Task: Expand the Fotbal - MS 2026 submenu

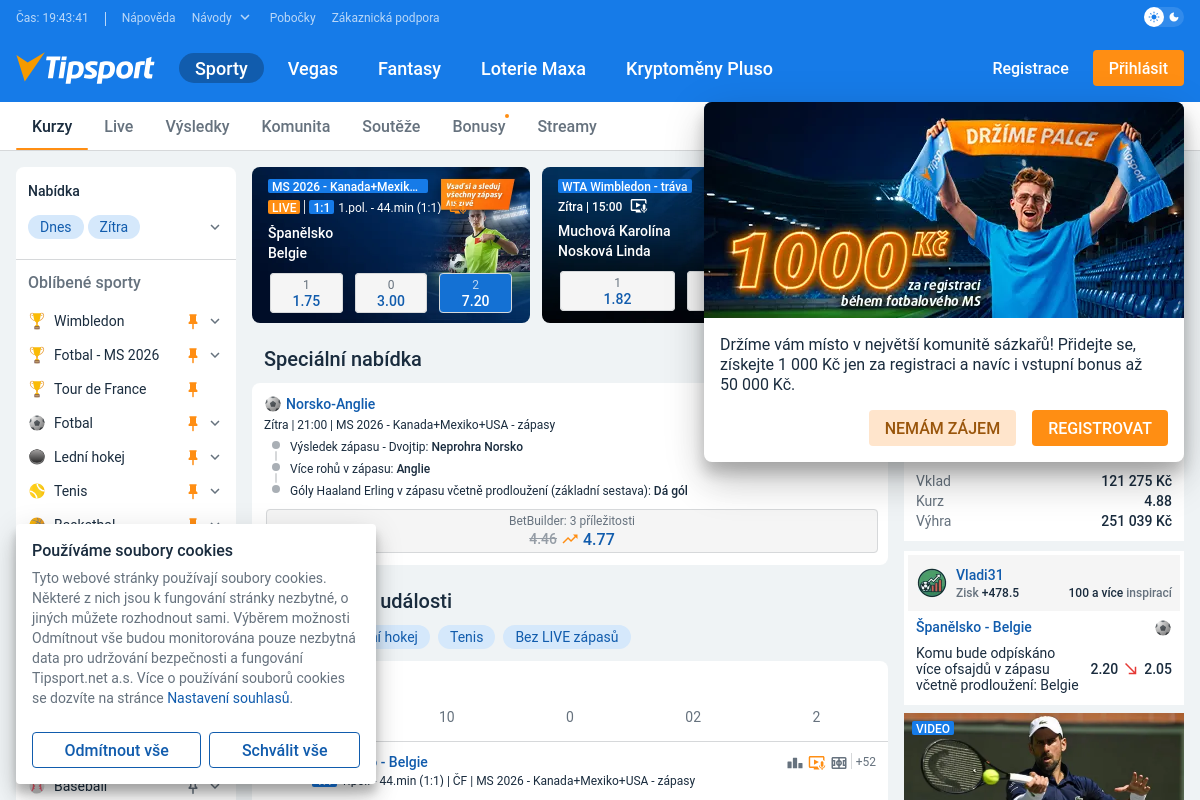Action: [215, 355]
